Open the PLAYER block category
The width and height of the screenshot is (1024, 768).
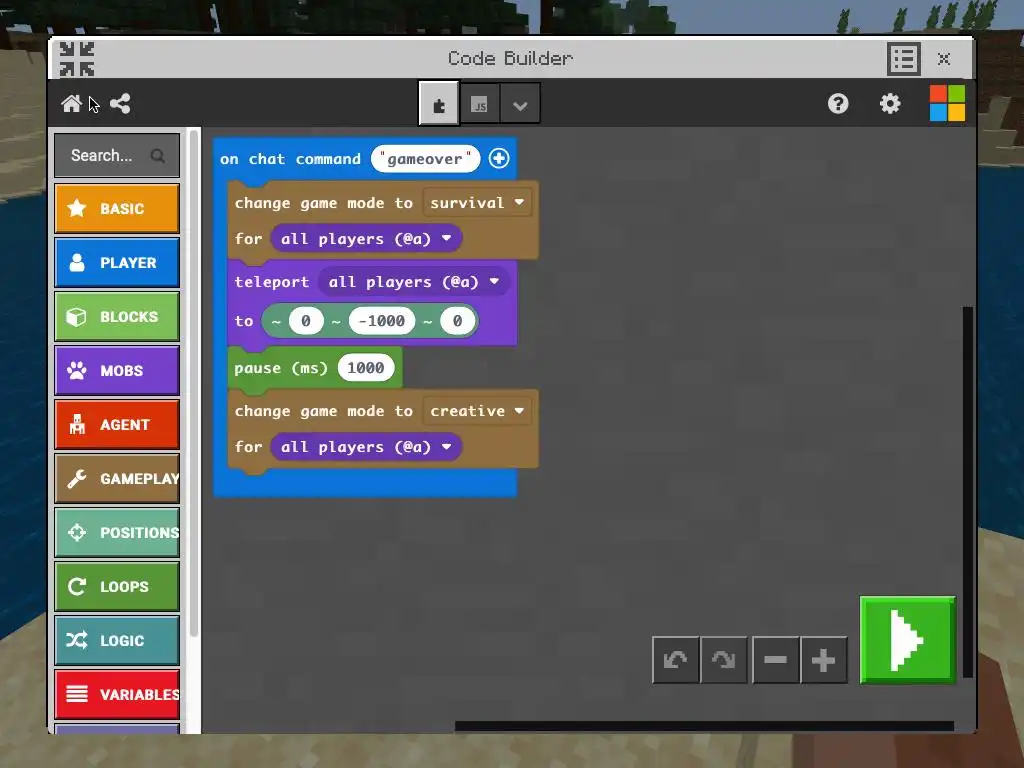tap(117, 263)
